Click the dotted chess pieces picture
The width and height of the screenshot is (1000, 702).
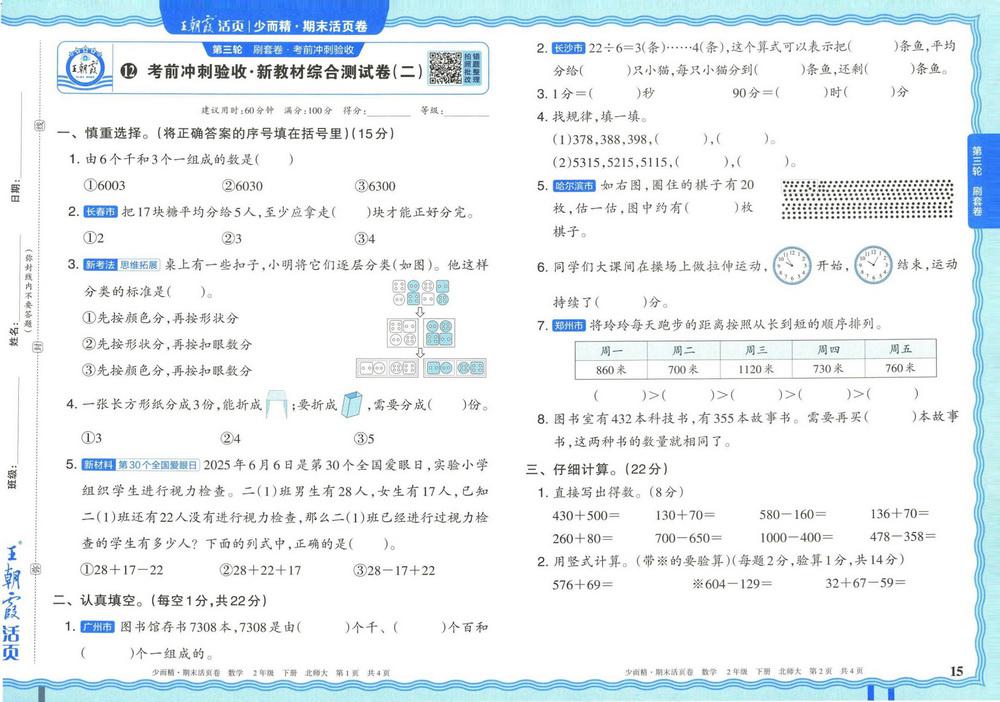(x=867, y=200)
